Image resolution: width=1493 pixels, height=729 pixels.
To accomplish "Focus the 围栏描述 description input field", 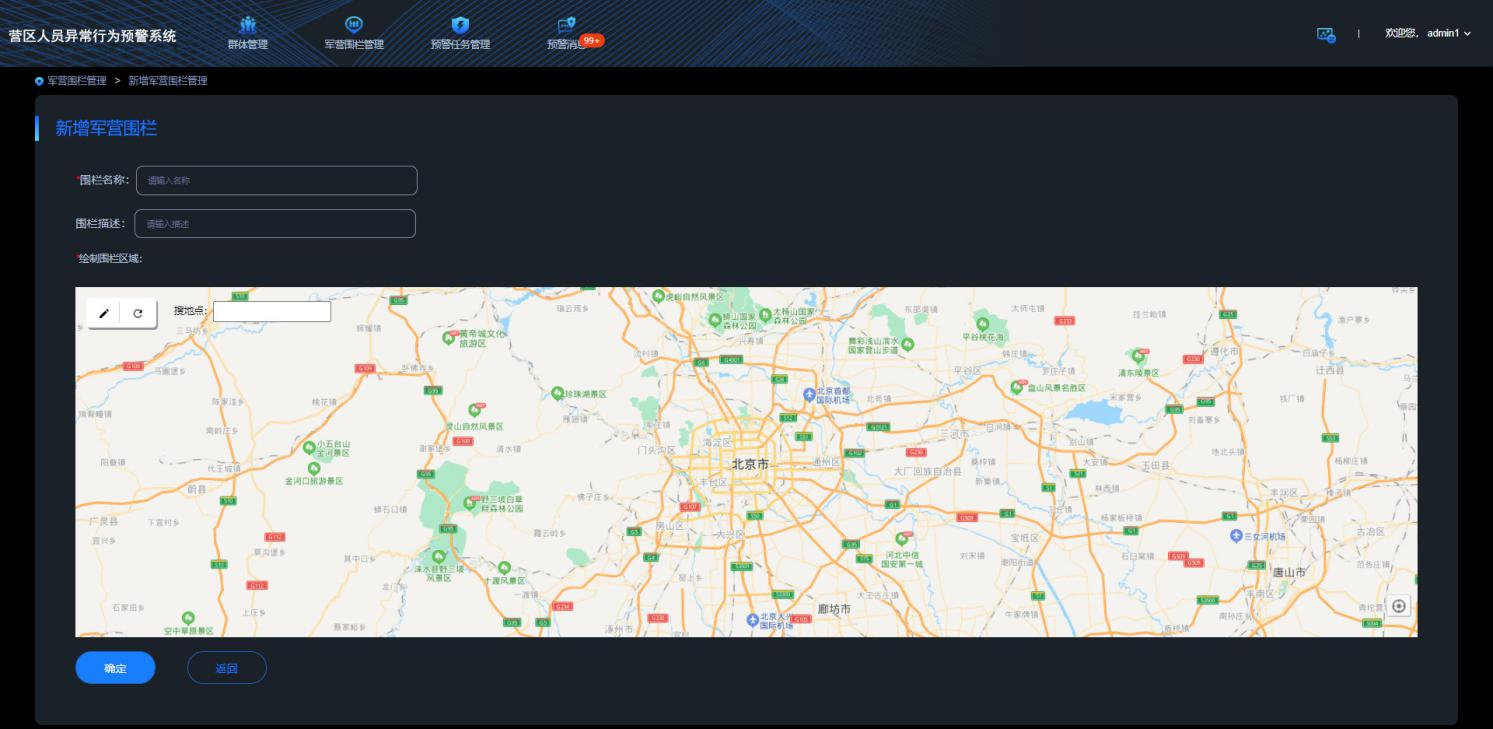I will 275,224.
